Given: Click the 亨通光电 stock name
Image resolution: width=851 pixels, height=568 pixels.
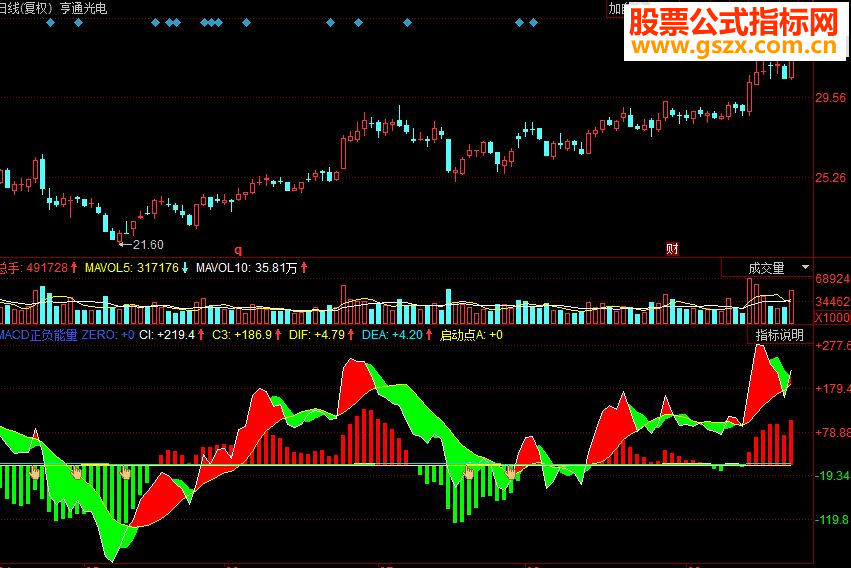Looking at the screenshot, I should (x=83, y=8).
